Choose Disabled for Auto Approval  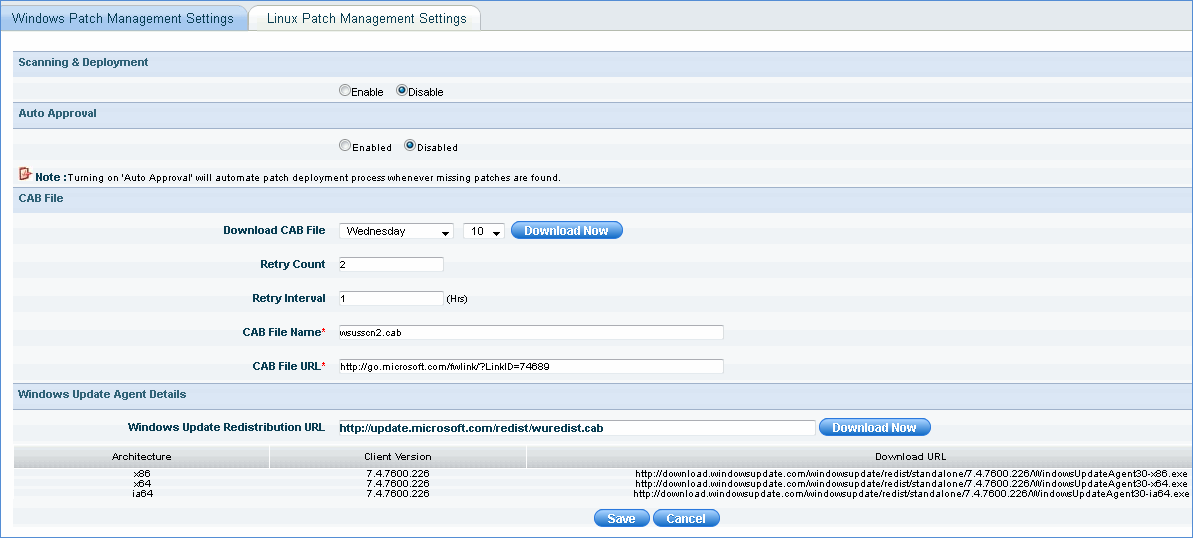[410, 146]
